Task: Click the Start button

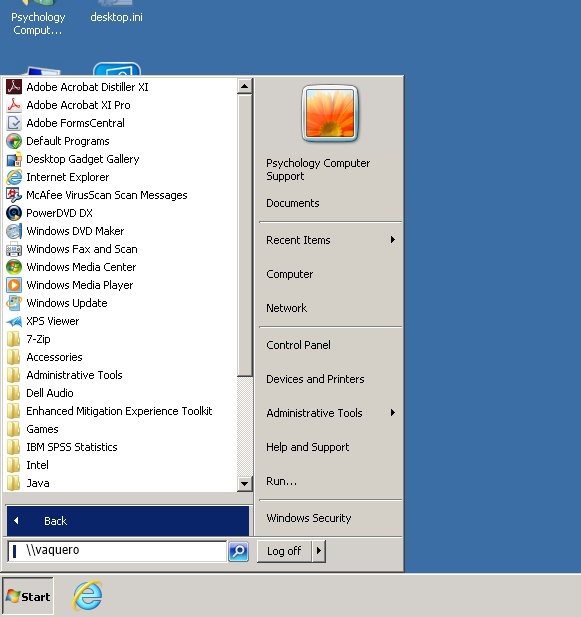Action: click(28, 596)
